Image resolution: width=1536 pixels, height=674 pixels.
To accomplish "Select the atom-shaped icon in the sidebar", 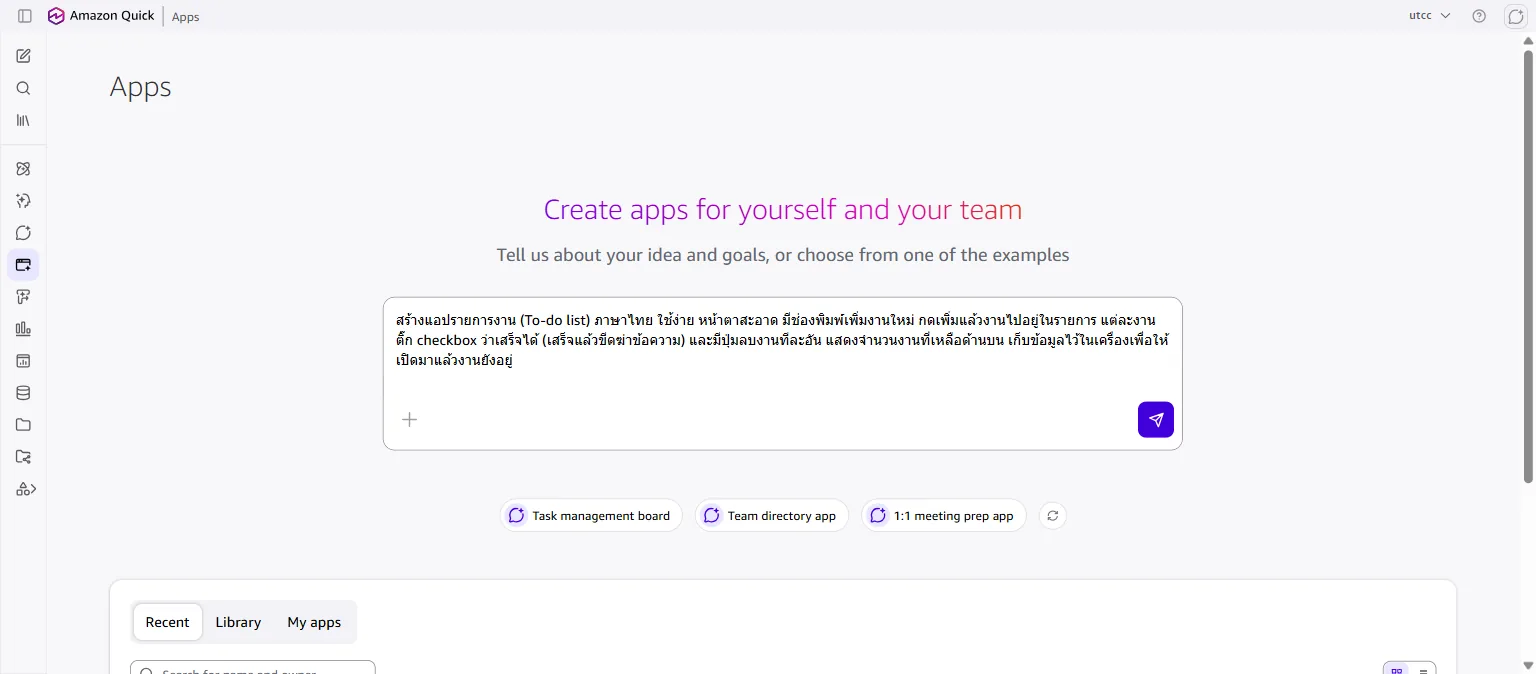I will click(23, 169).
